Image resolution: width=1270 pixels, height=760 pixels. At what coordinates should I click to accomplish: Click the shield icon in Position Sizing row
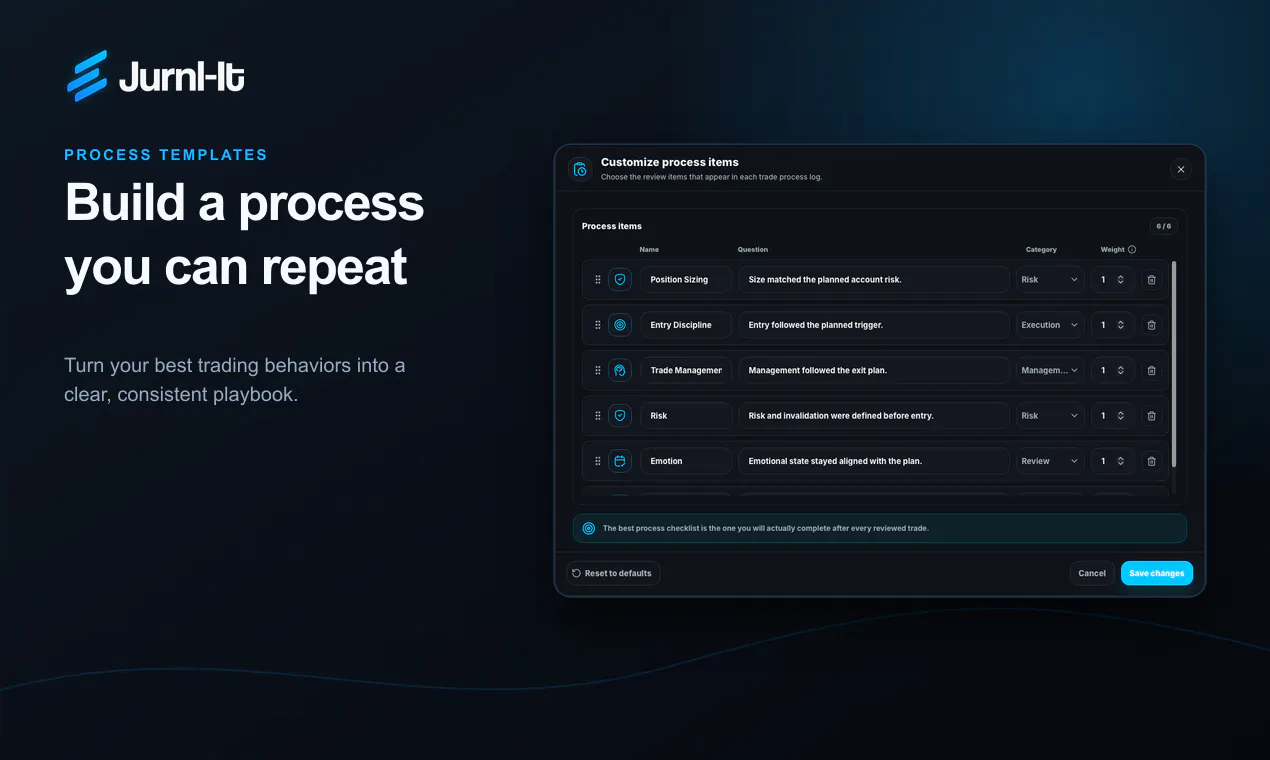pos(620,280)
